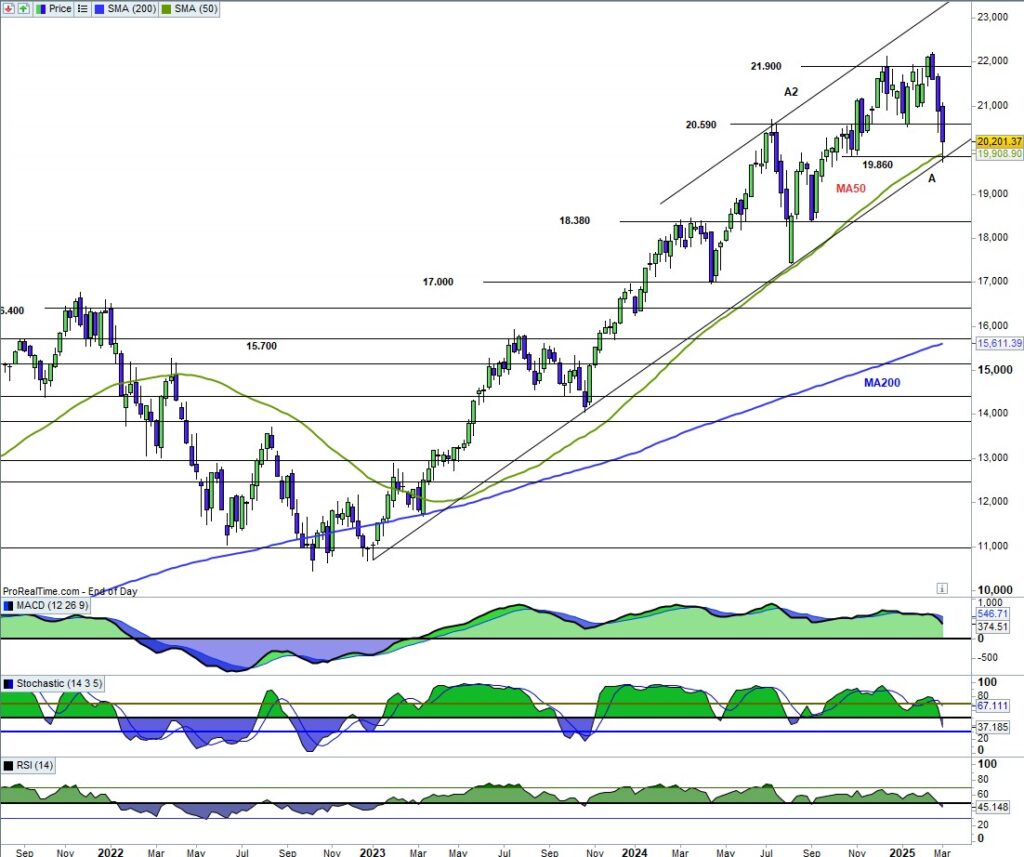Click the Price label in toolbar
Image resolution: width=1024 pixels, height=857 pixels.
59,8
